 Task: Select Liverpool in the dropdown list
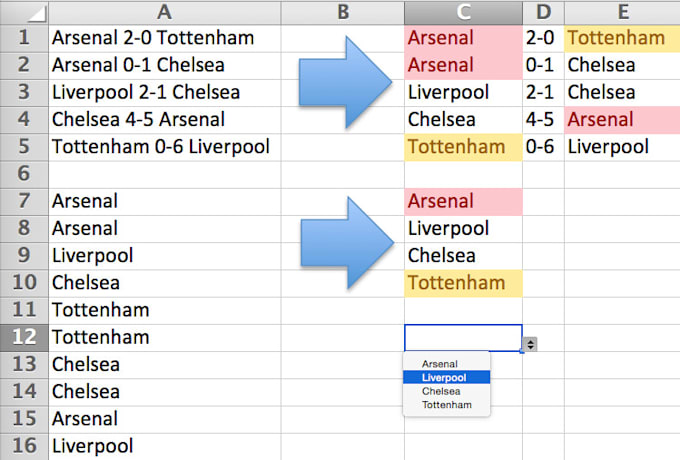click(445, 378)
